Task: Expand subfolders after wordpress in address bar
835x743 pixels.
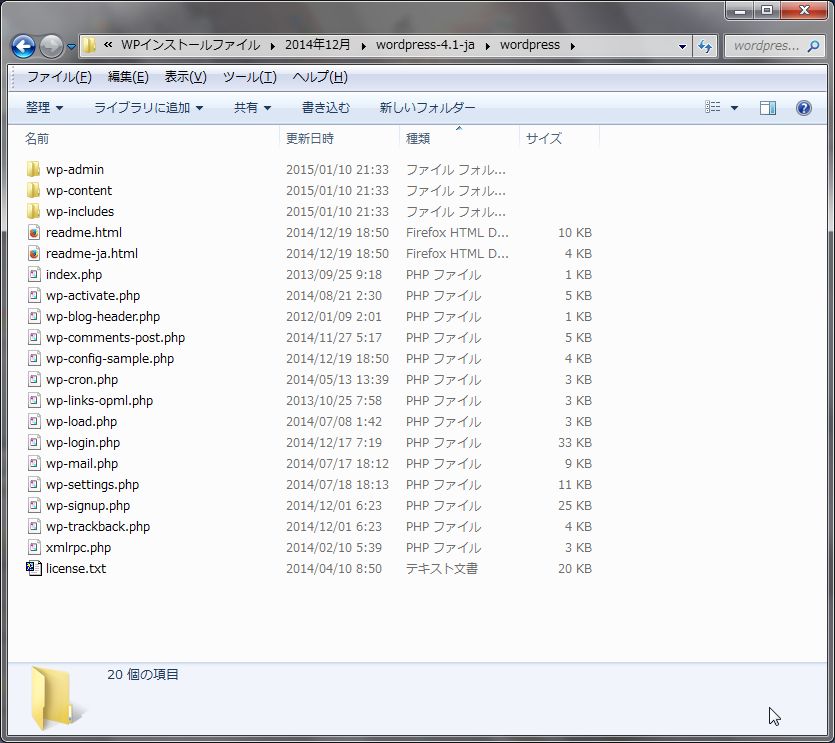Action: pos(572,46)
